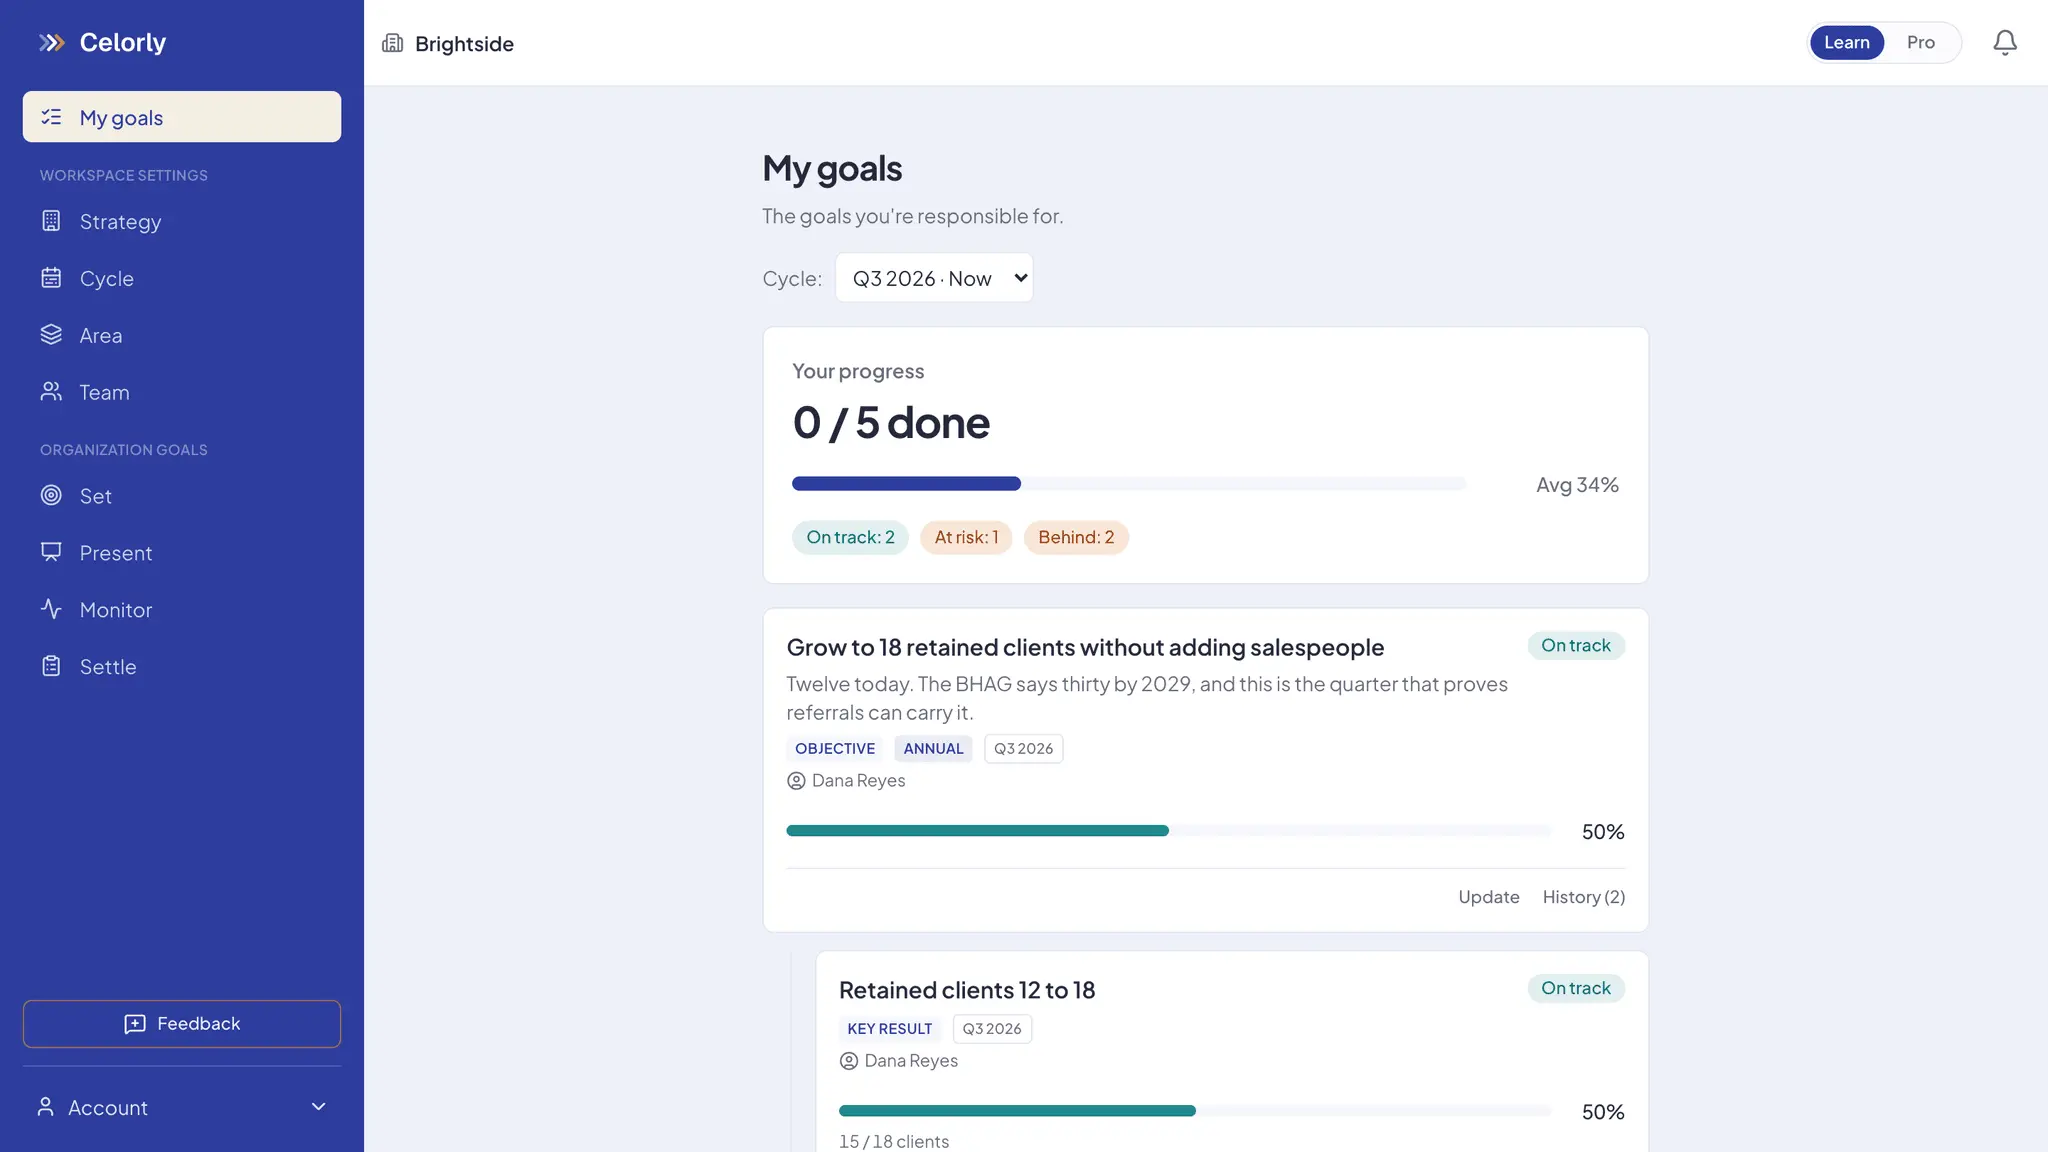Click the Account label in sidebar

pos(108,1108)
